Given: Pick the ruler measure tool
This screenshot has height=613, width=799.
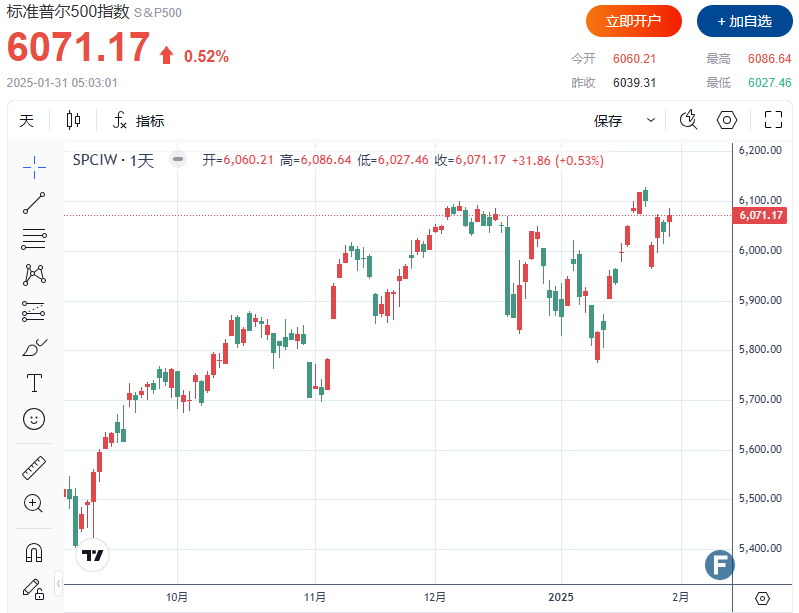Looking at the screenshot, I should 34,467.
